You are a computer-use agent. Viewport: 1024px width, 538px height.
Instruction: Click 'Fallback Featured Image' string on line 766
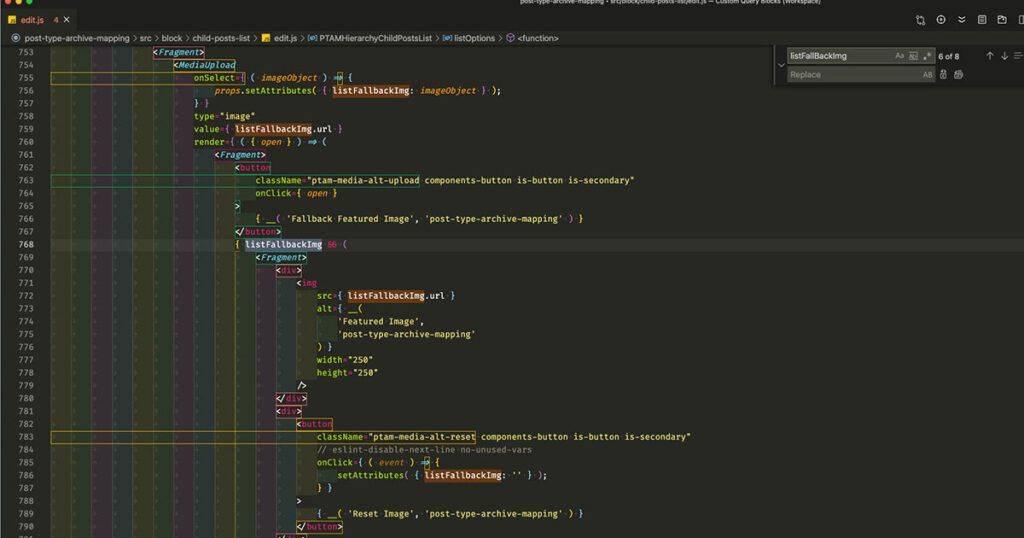[351, 219]
